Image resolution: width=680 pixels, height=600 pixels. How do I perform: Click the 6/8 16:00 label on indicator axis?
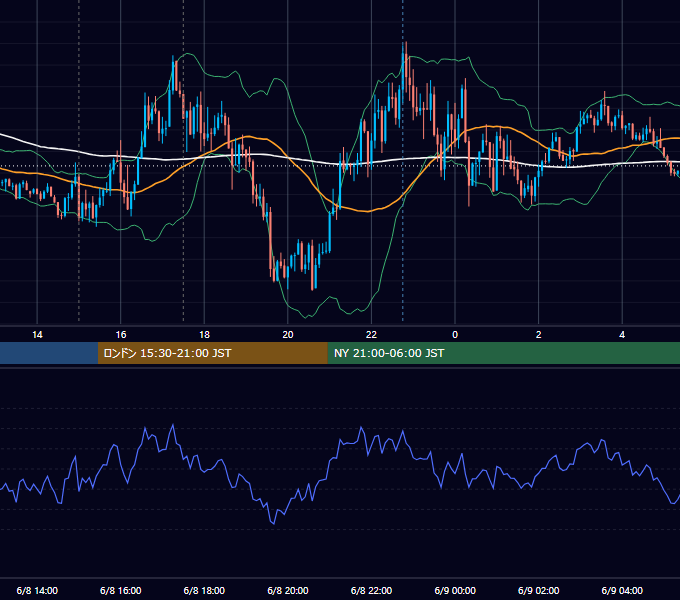point(121,590)
